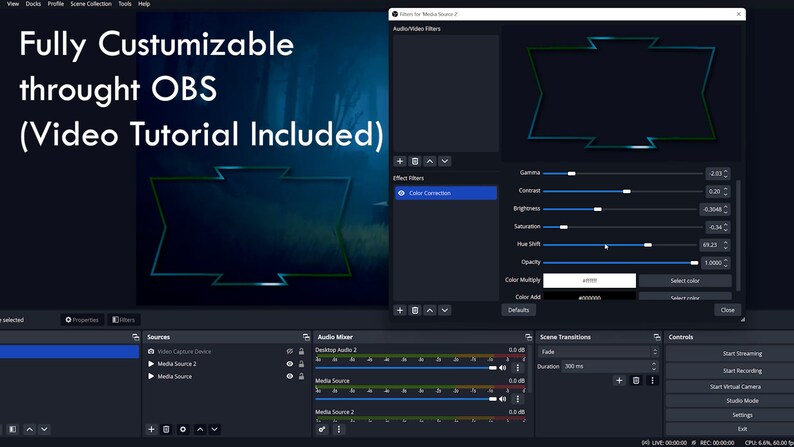The height and width of the screenshot is (447, 794).
Task: Toggle lock on Media Source 2
Action: click(x=301, y=364)
